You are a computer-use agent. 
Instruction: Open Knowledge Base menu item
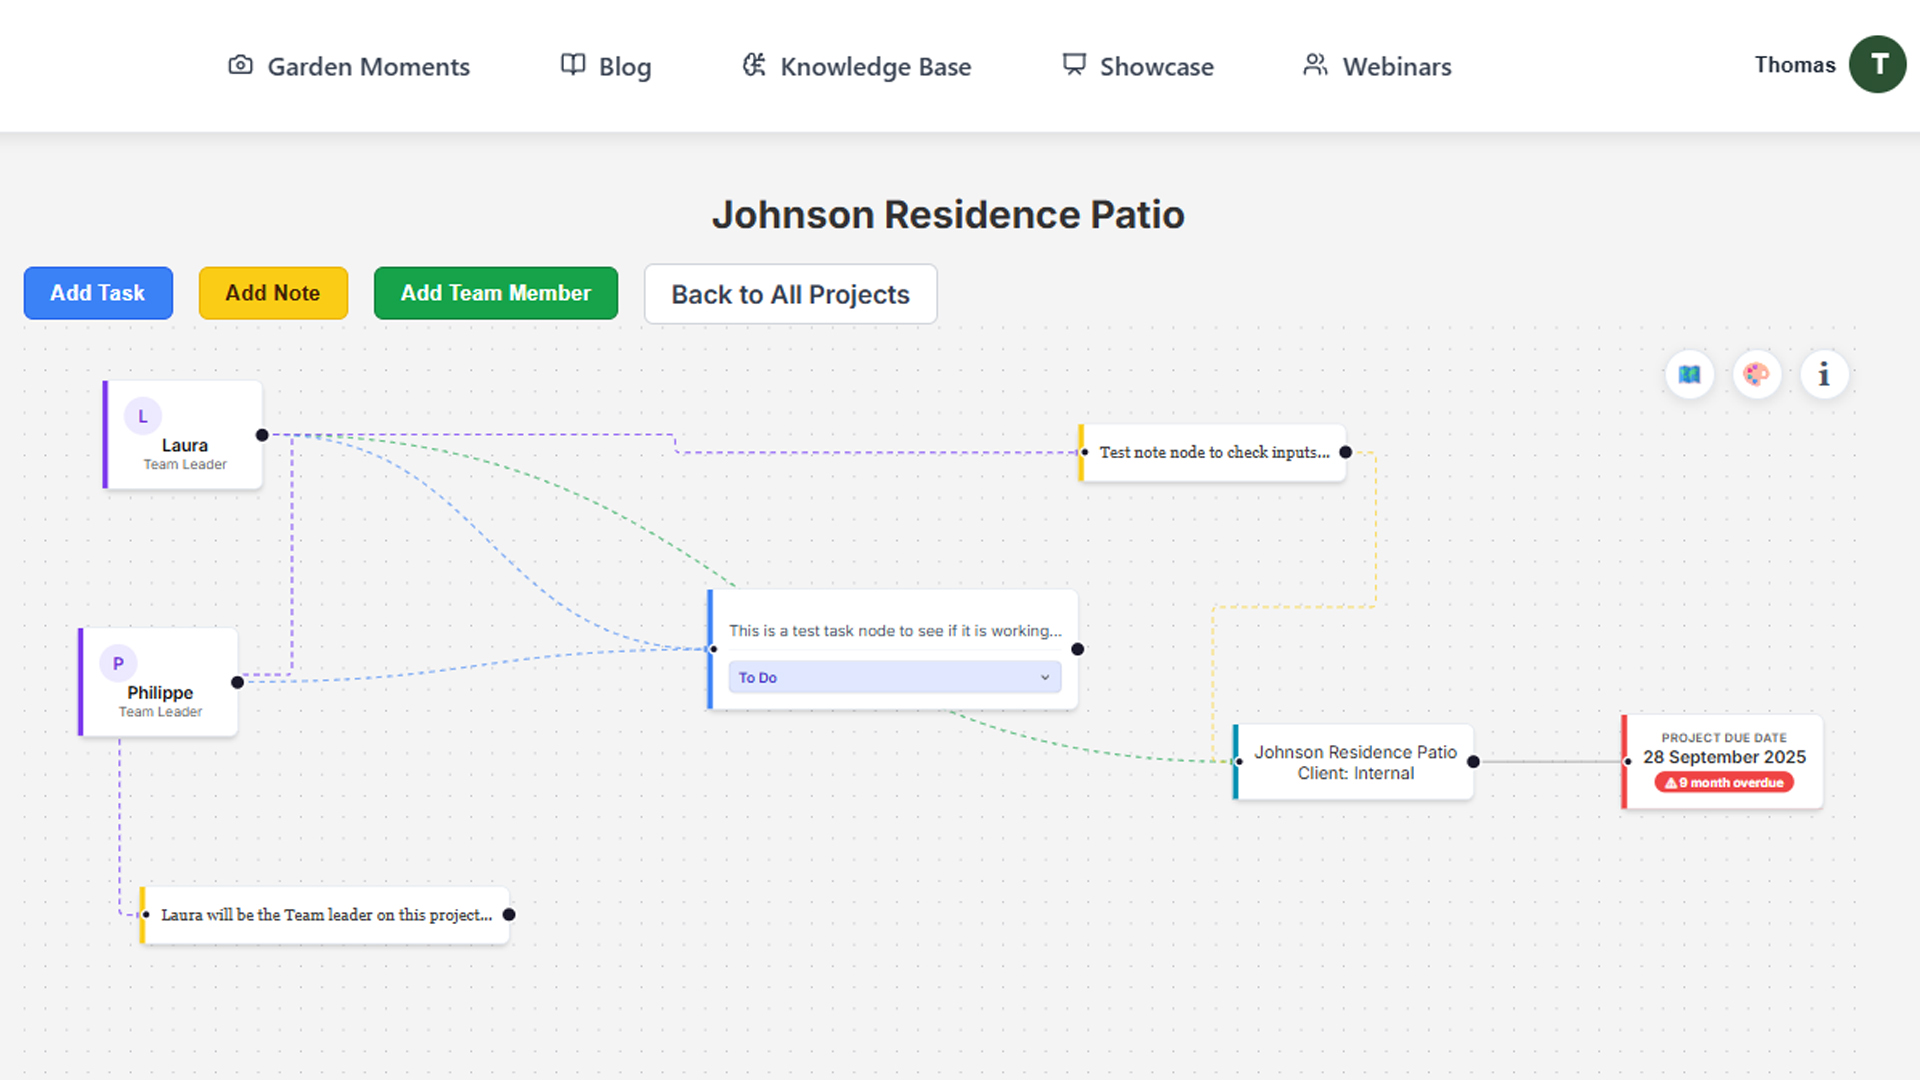coord(857,66)
